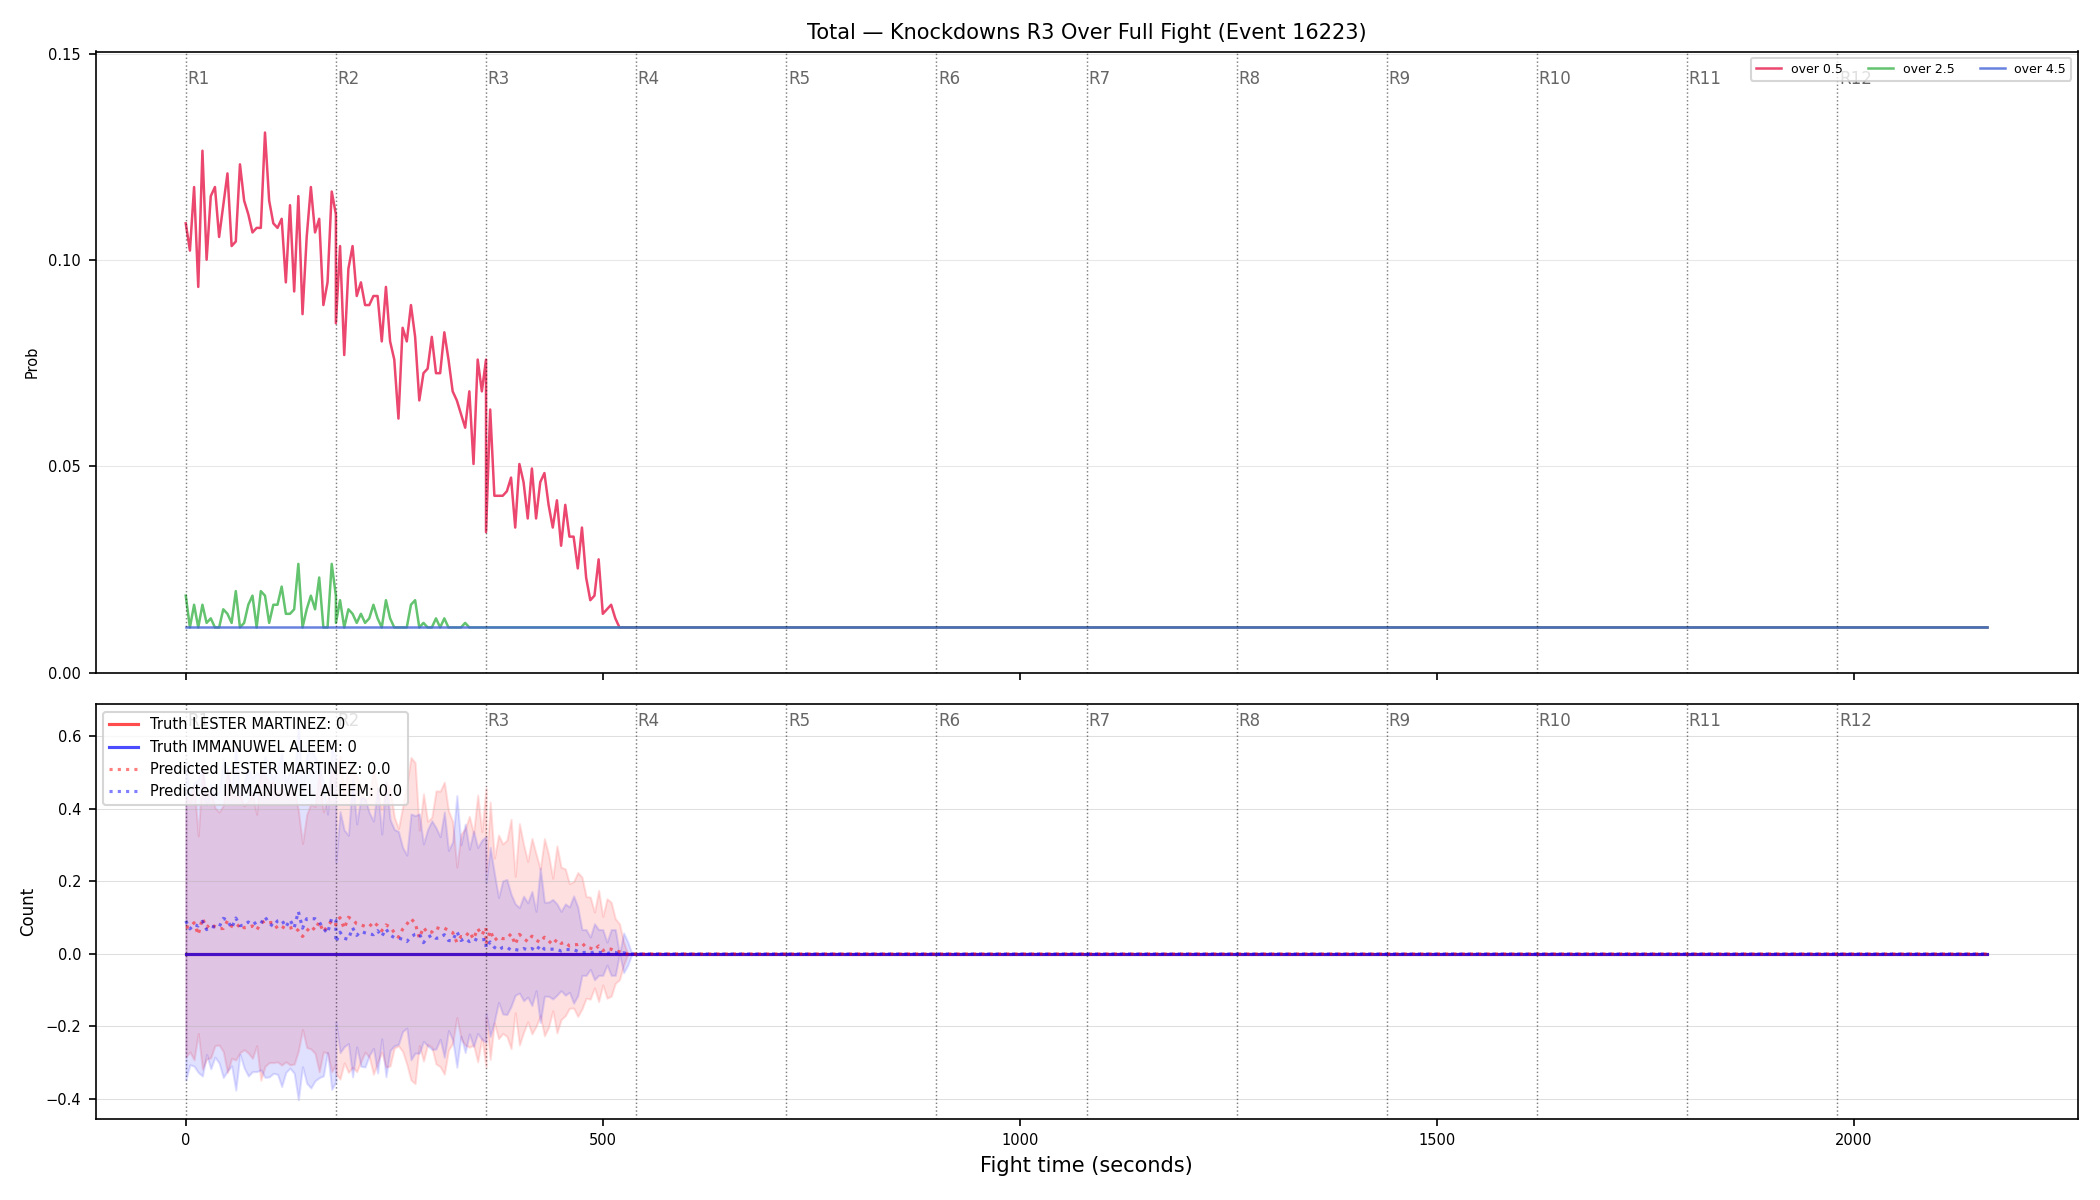Image resolution: width=2100 pixels, height=1200 pixels.
Task: Click the chart title mentioning Event 16223
Action: (x=1086, y=32)
